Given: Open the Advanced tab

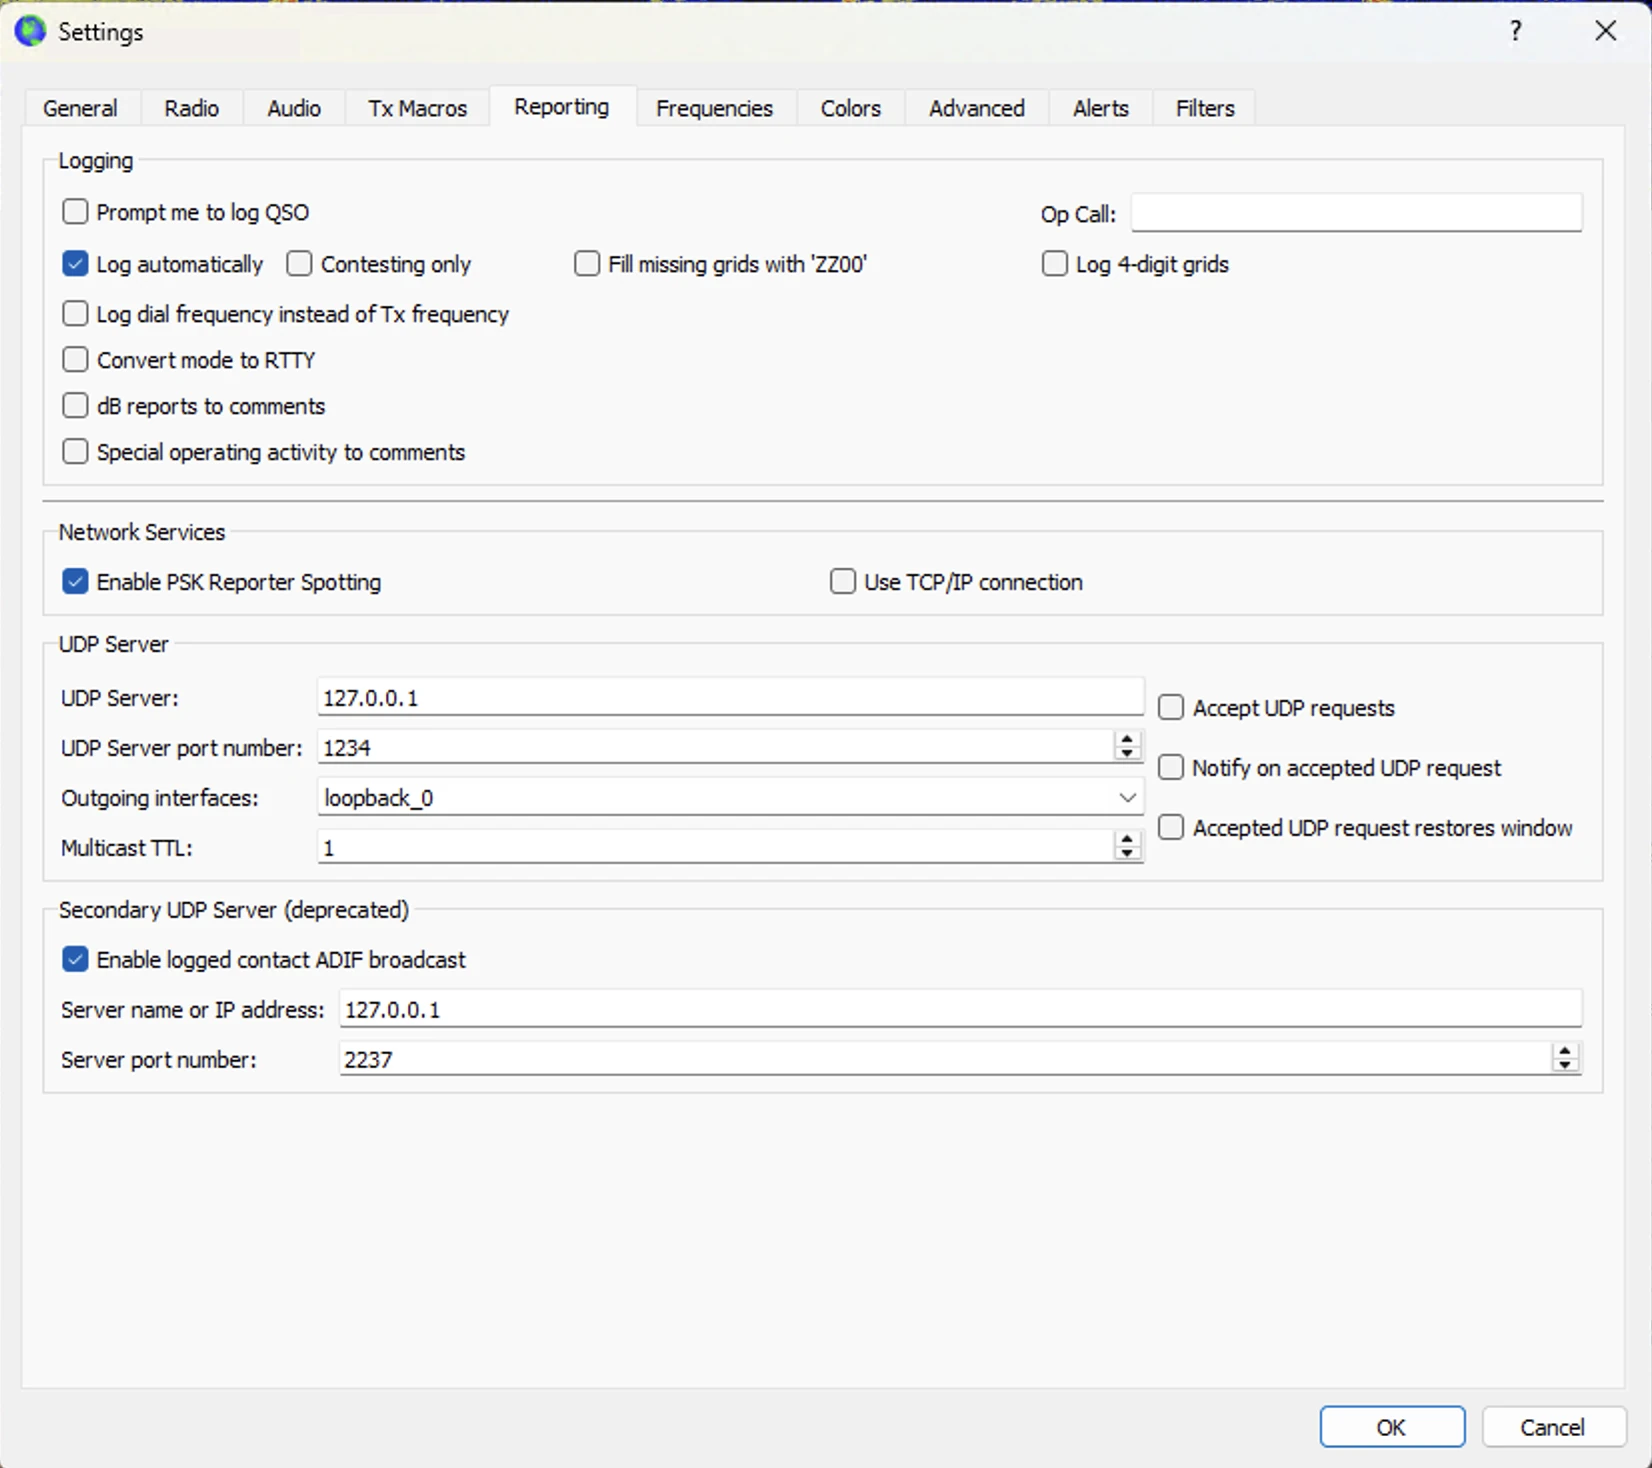Looking at the screenshot, I should tap(977, 108).
